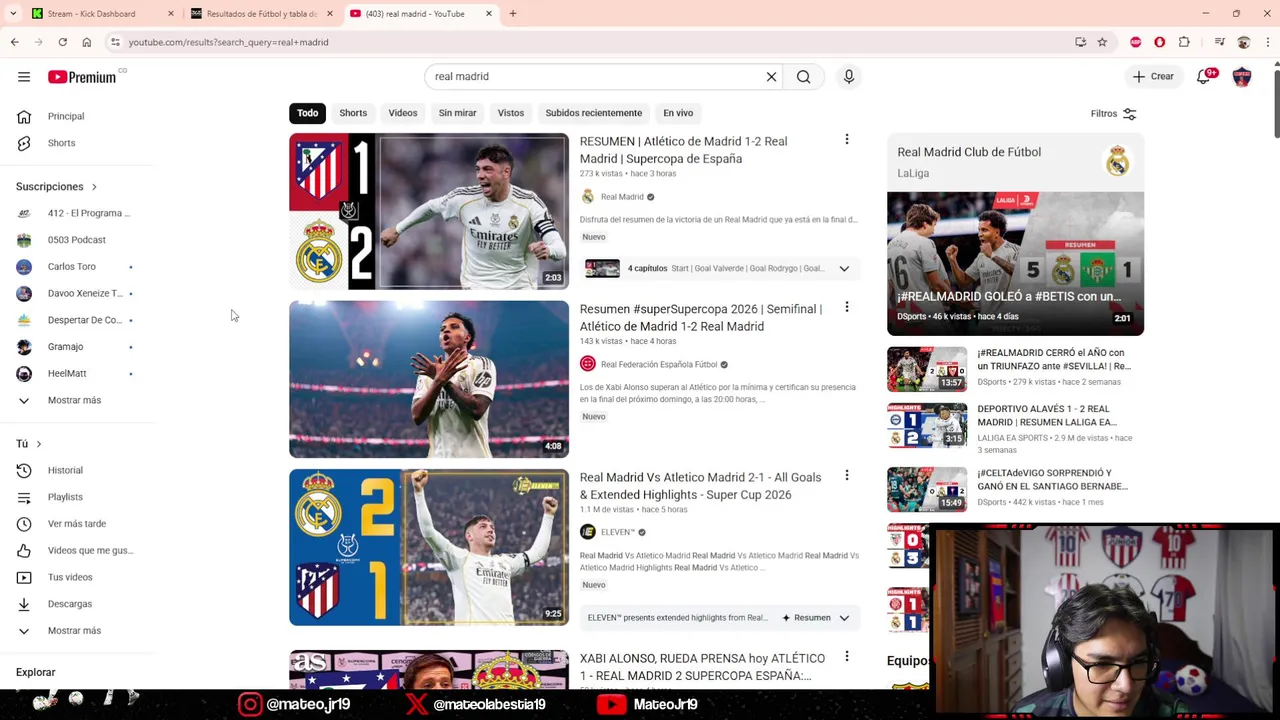Select the Shorts filter chip
The width and height of the screenshot is (1280, 720).
click(x=353, y=113)
